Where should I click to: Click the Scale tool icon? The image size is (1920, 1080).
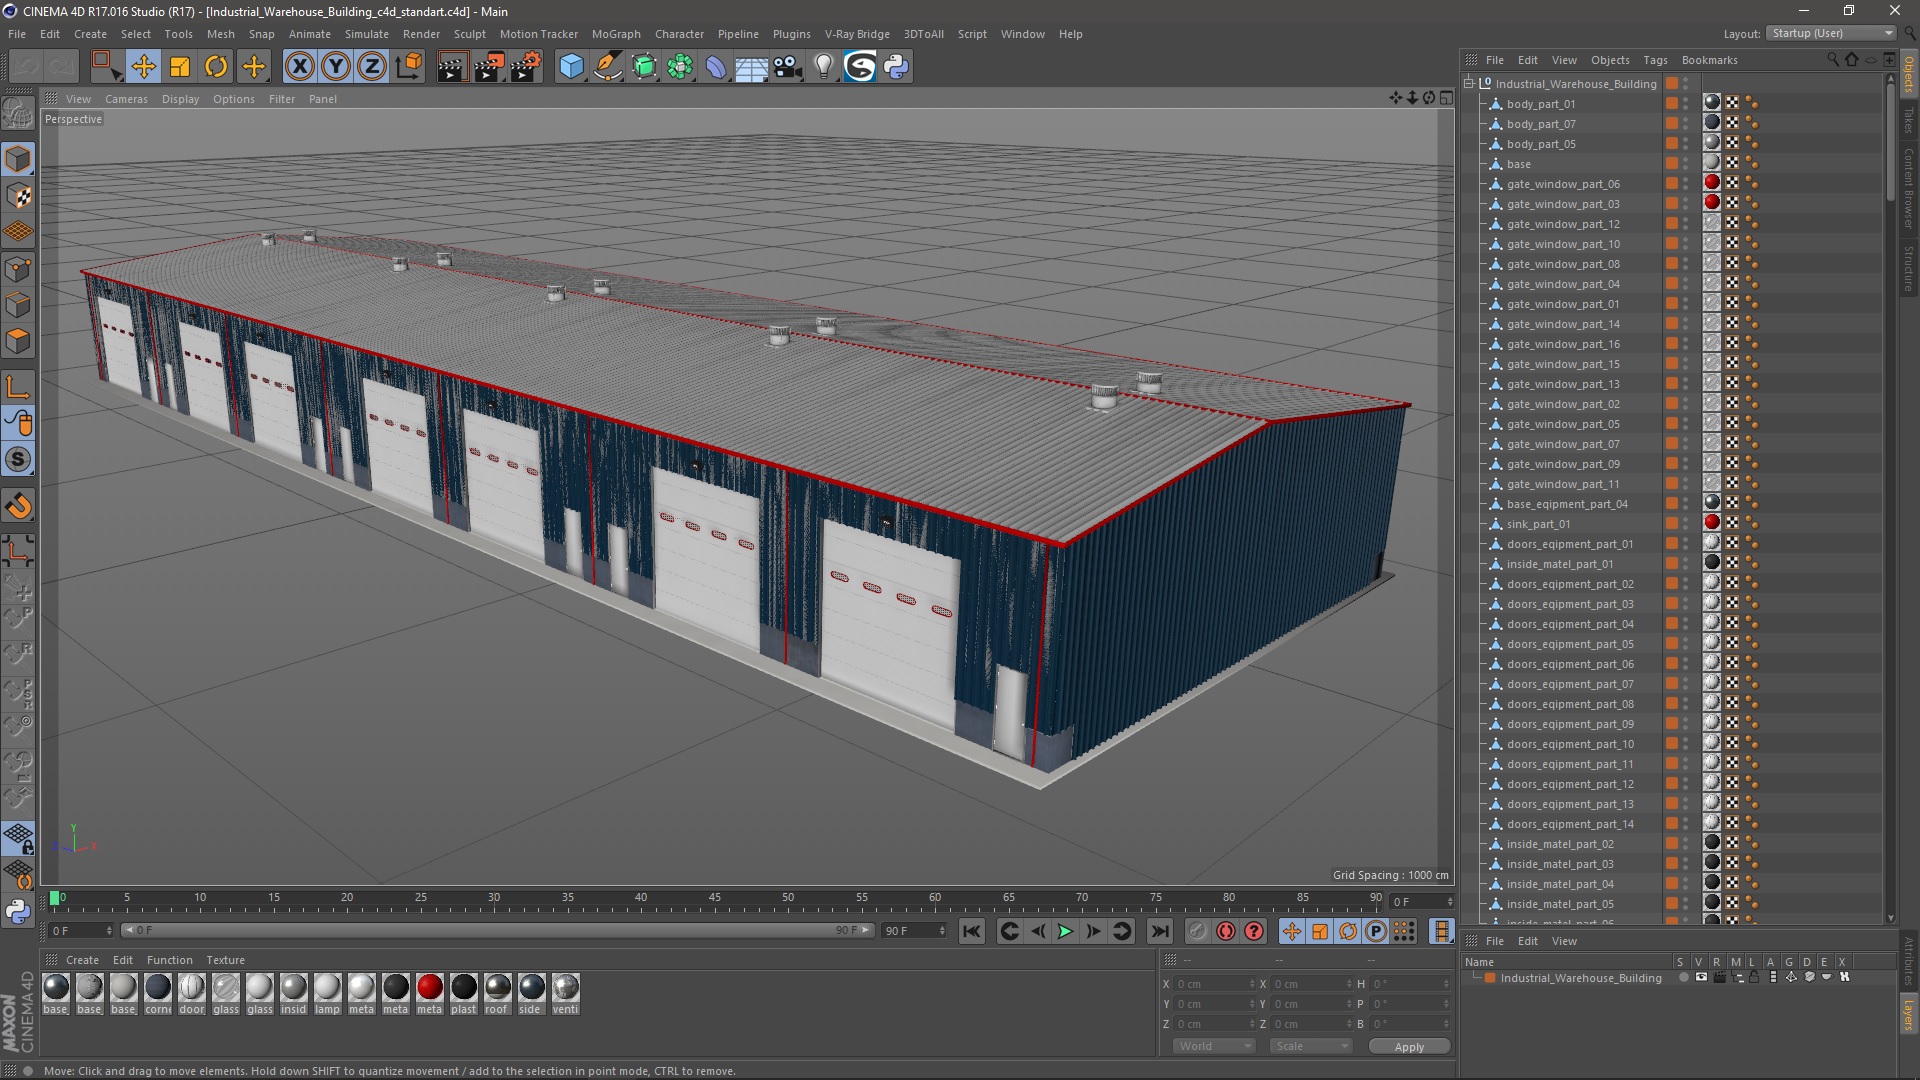click(180, 67)
